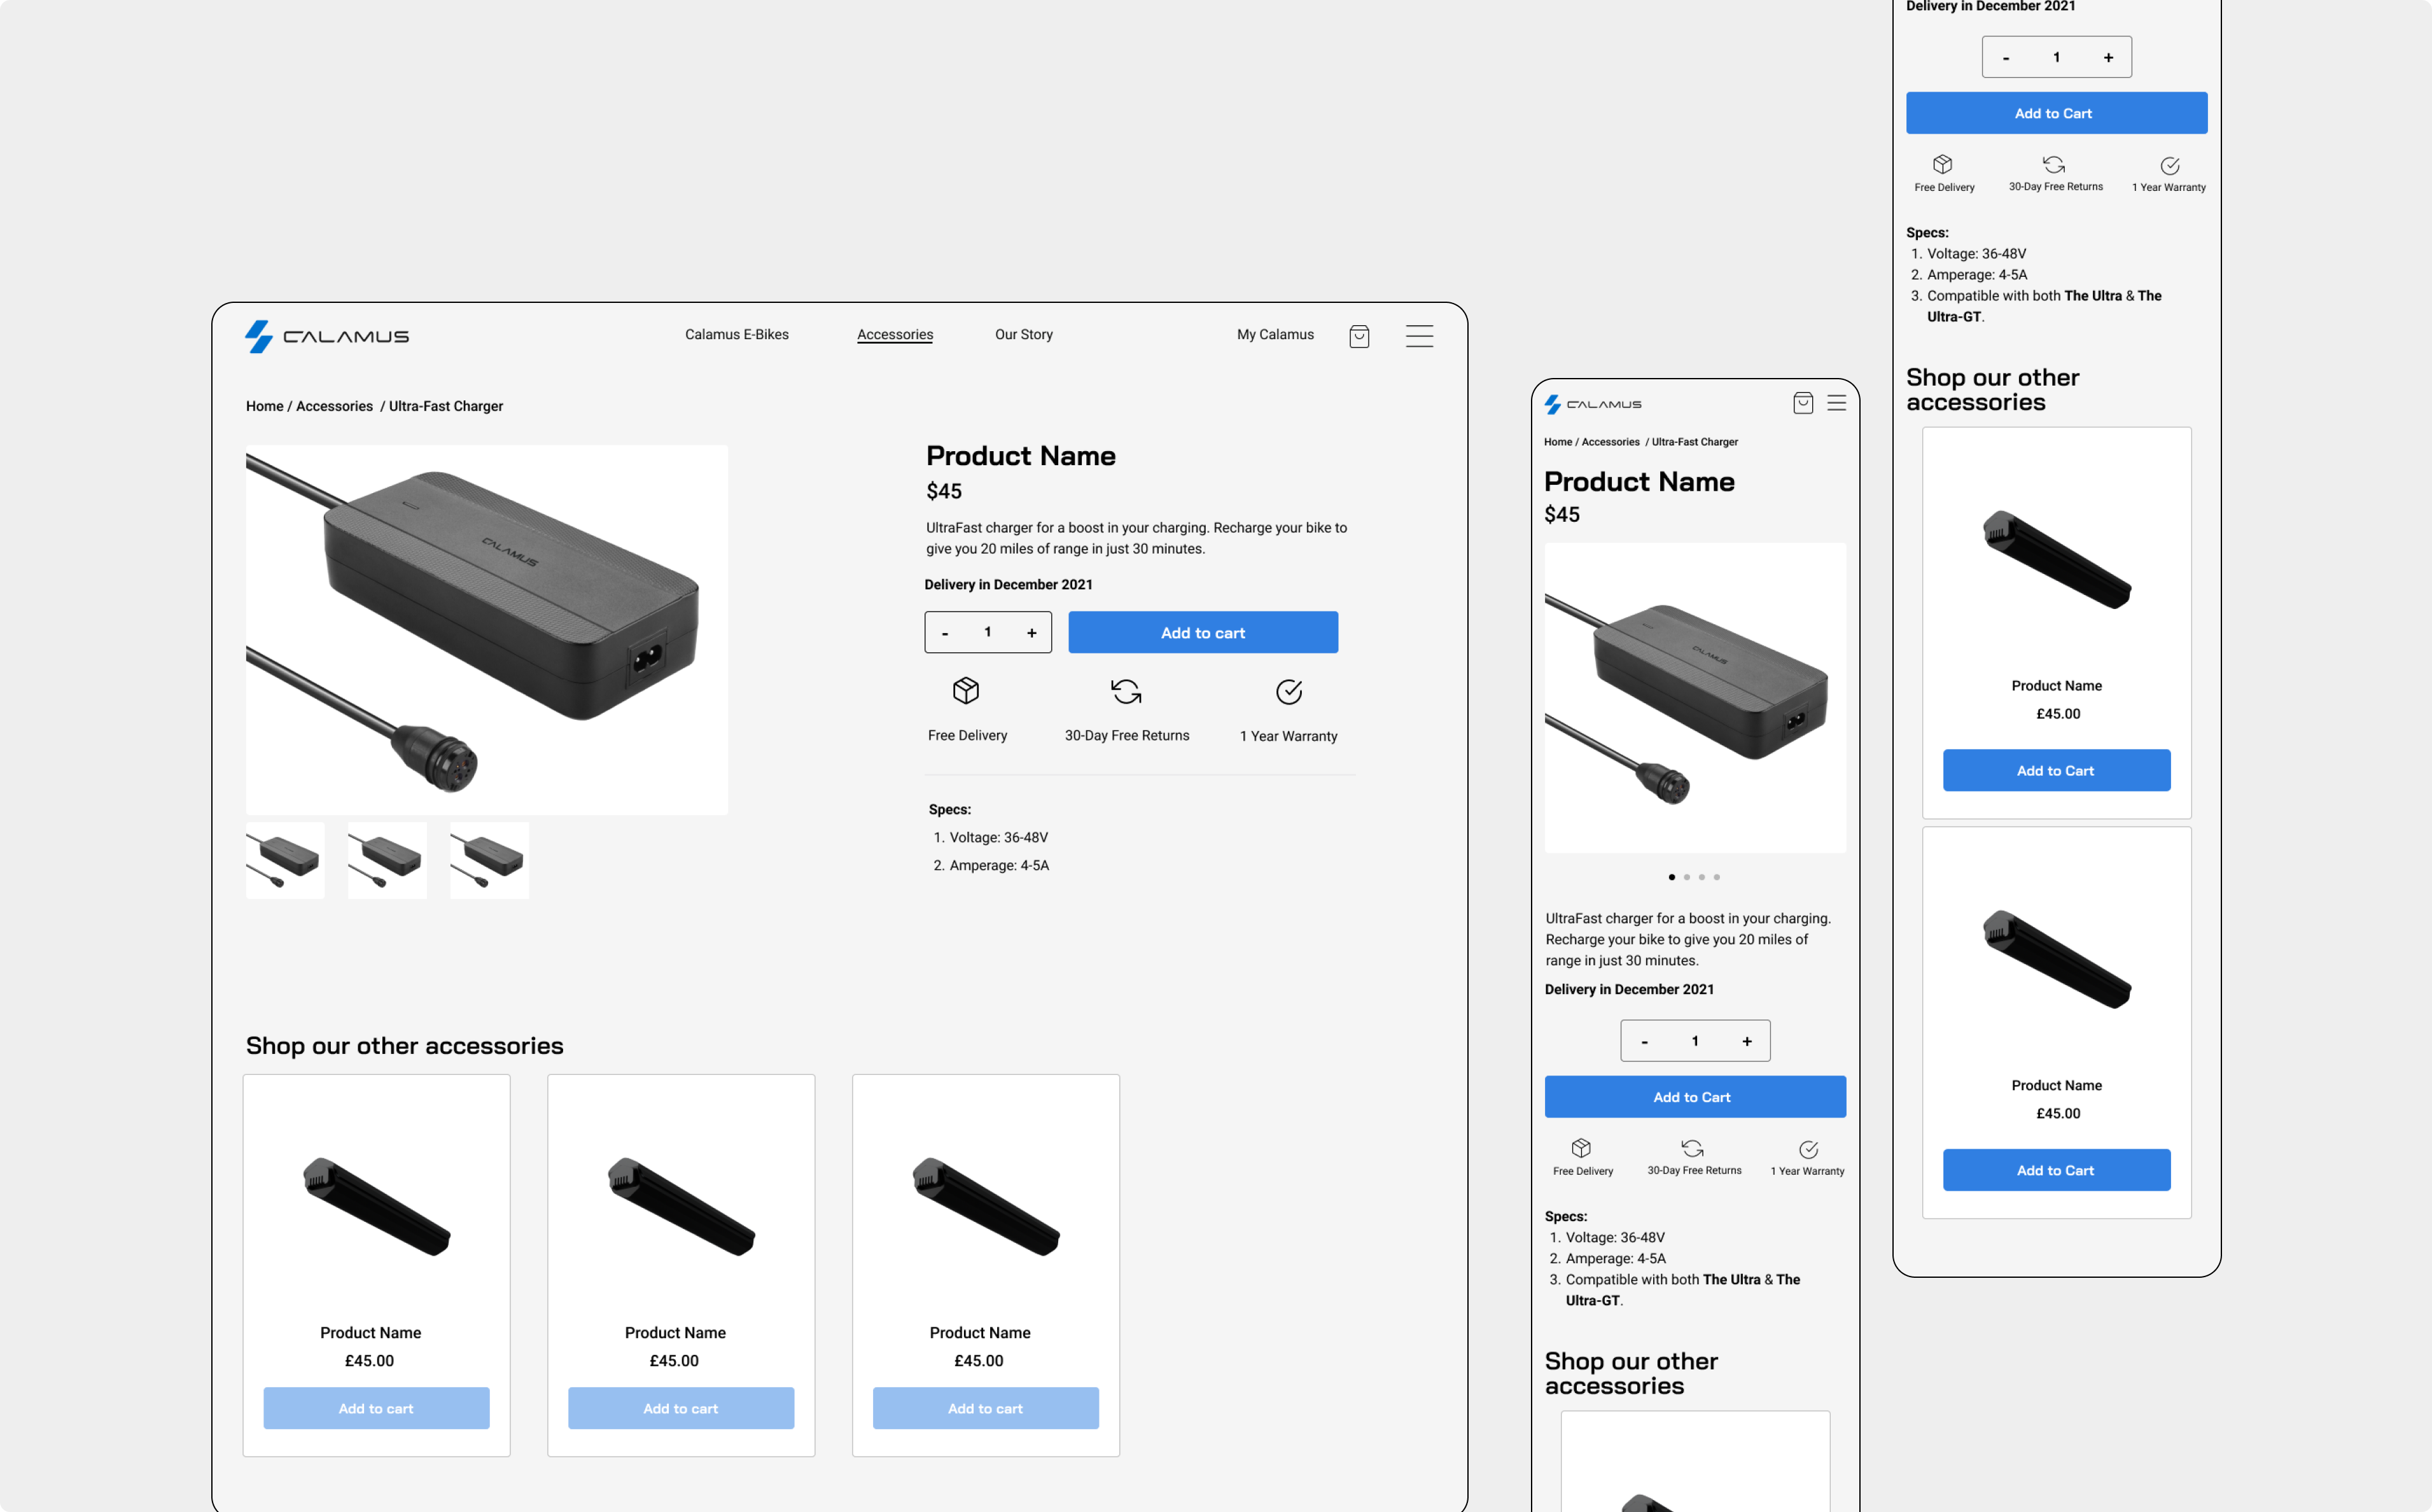The image size is (2432, 1512).
Task: Go to Calamus E-Bikes nav item
Action: [x=737, y=334]
